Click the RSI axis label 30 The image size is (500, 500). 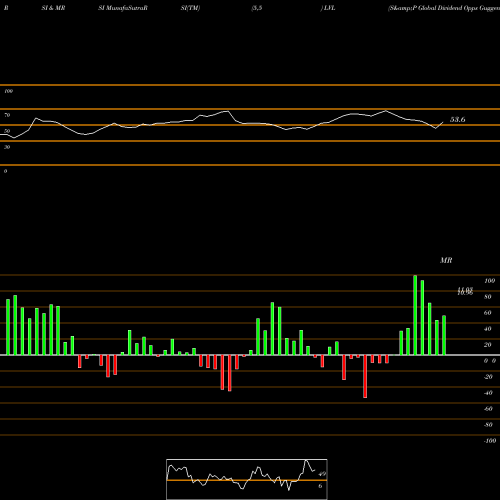(x=7, y=147)
